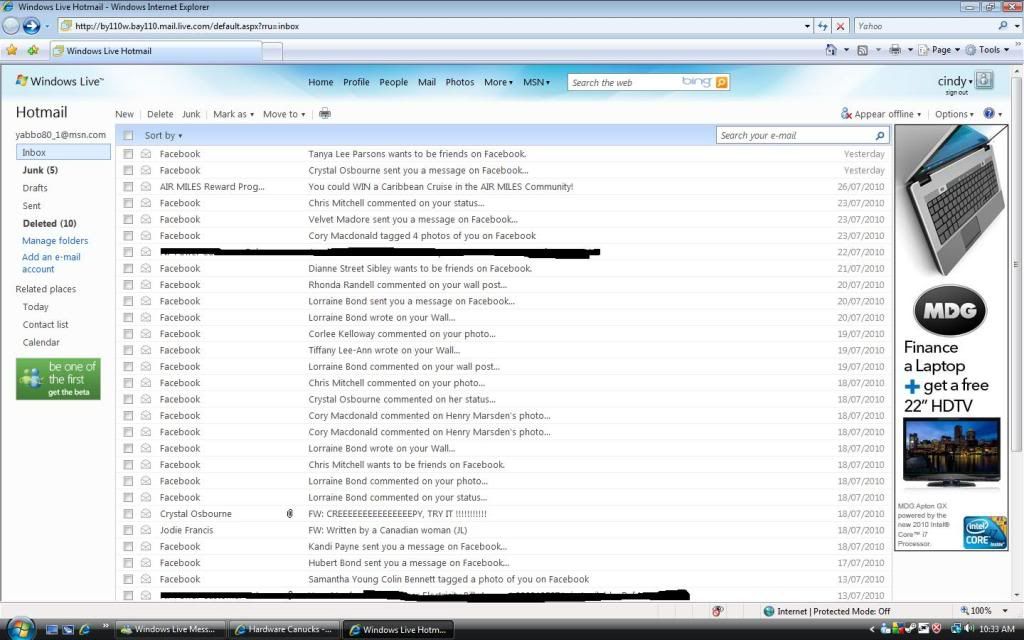Expand the Options dropdown
1024x640 pixels.
coord(954,114)
